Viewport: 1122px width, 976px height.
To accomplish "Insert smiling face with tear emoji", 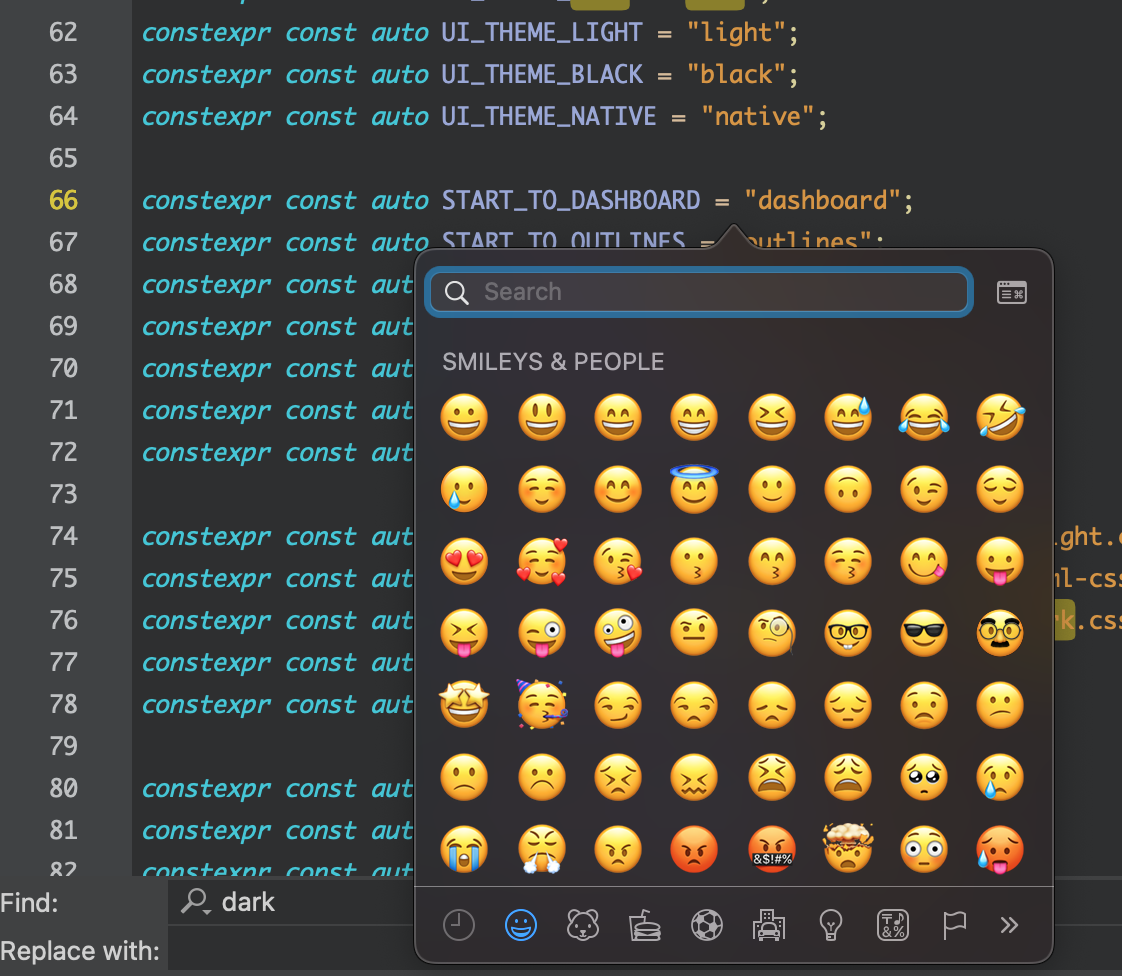I will point(464,489).
